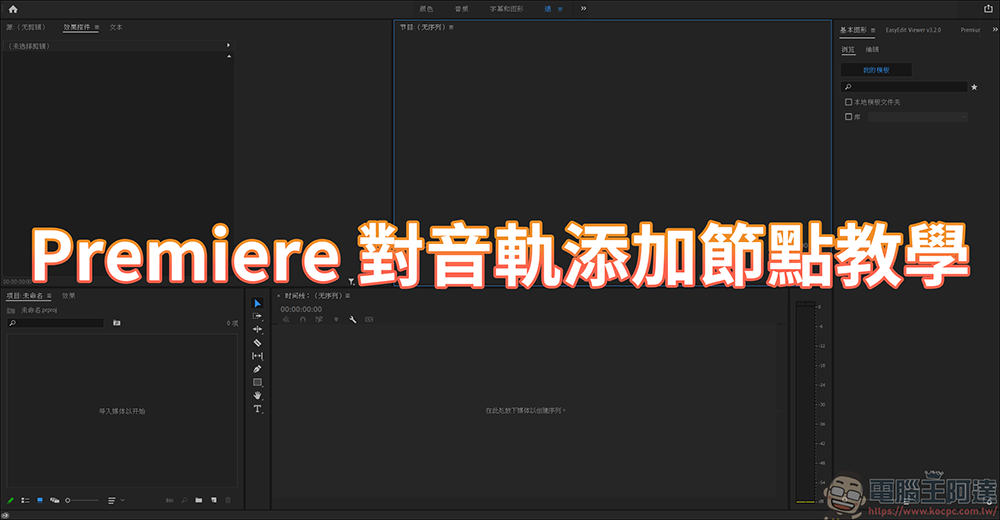Open EasyEdit Viewer v3.2.0 tab
Viewport: 1000px width, 520px height.
tap(913, 30)
